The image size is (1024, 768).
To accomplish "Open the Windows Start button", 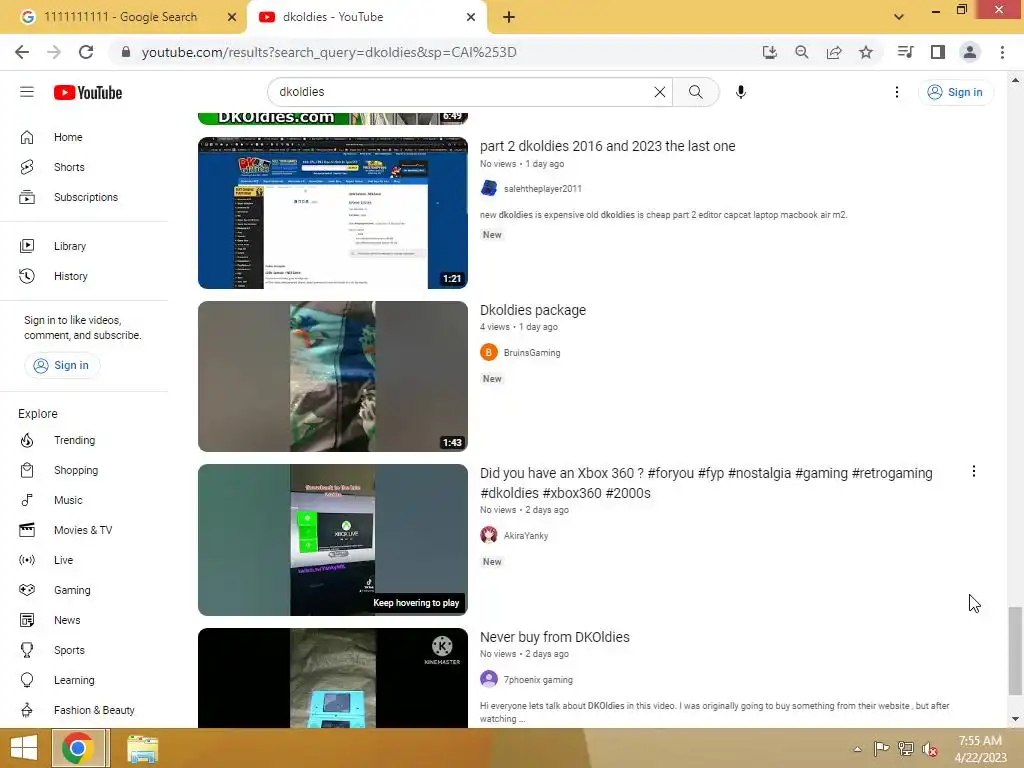I will [24, 748].
